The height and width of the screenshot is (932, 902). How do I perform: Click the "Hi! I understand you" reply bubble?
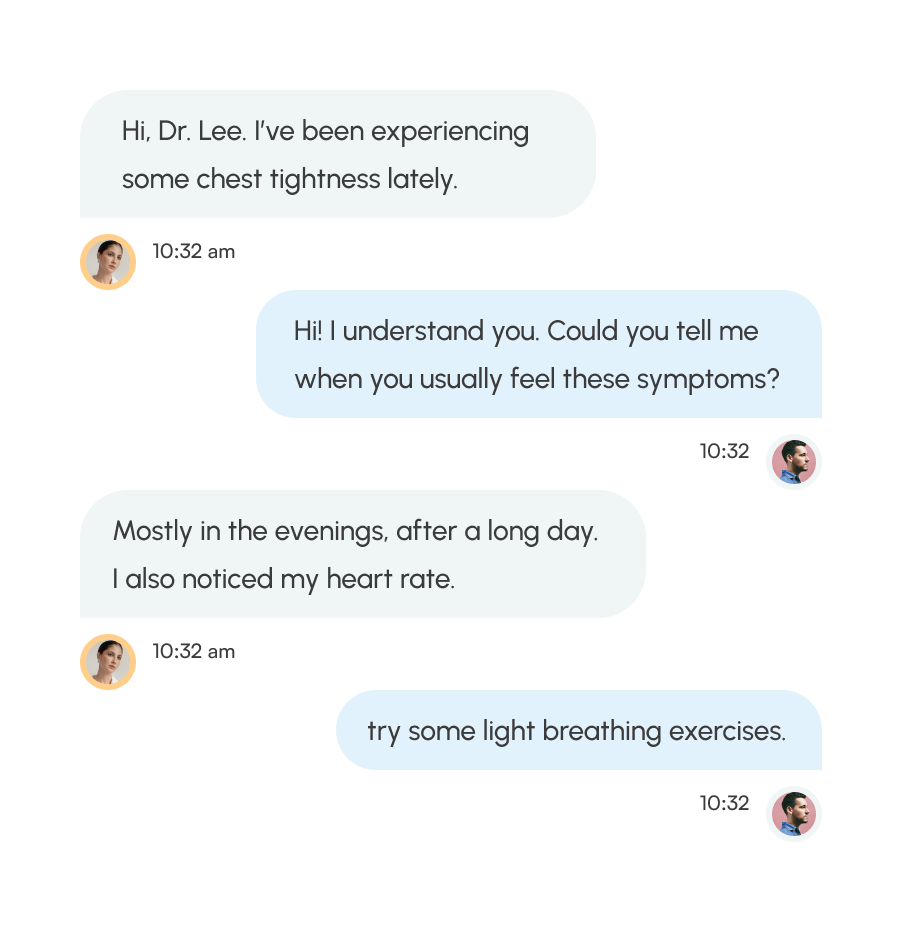pyautogui.click(x=538, y=354)
